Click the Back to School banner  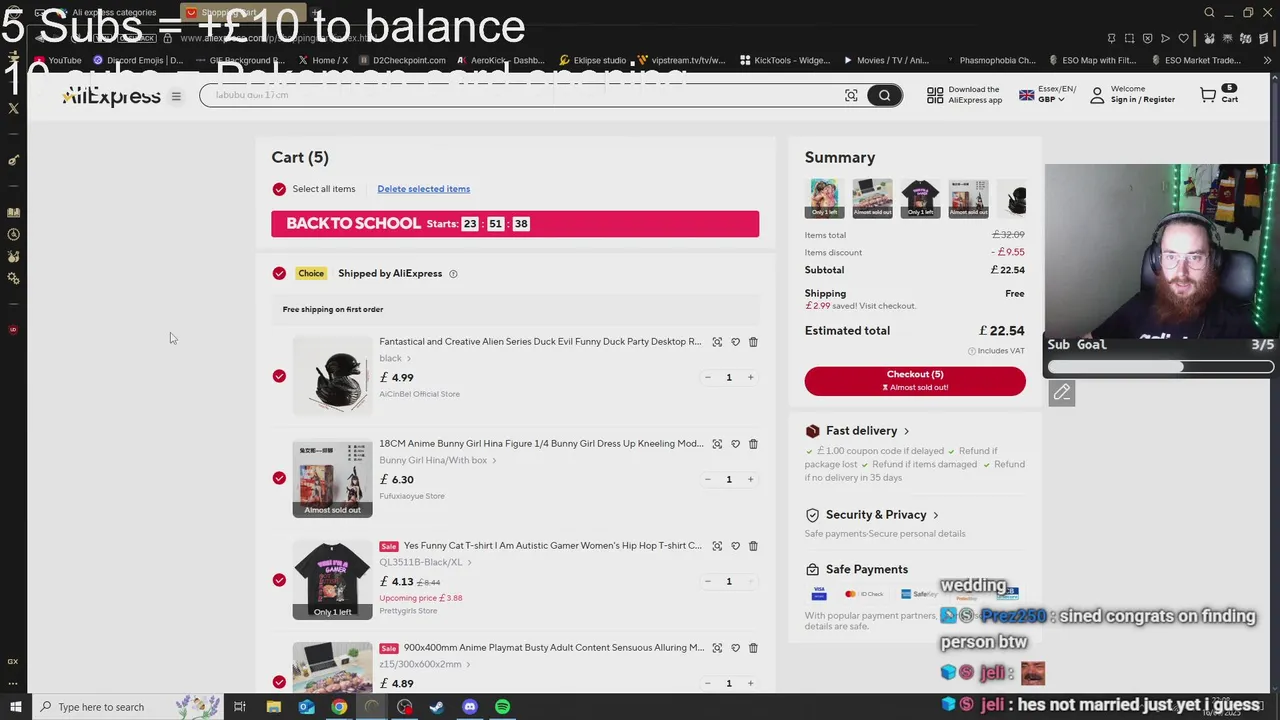(515, 224)
